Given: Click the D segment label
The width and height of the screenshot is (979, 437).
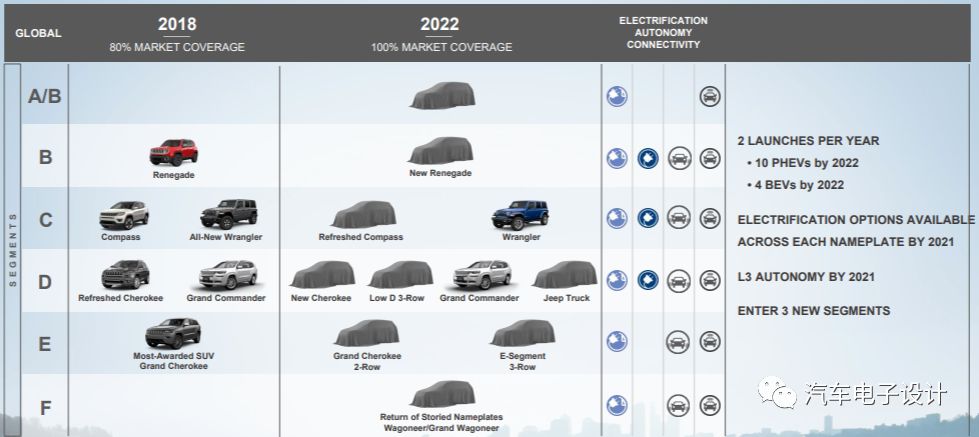Looking at the screenshot, I should point(45,282).
